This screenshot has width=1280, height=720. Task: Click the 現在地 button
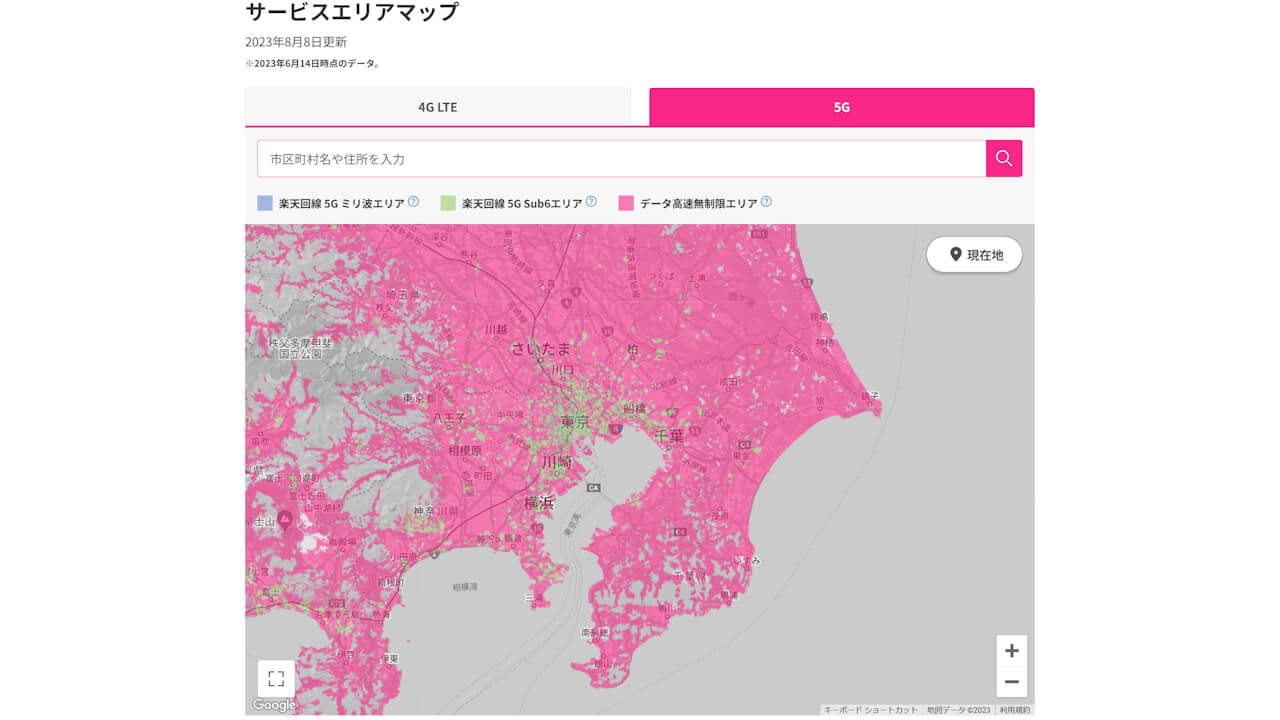pyautogui.click(x=974, y=254)
